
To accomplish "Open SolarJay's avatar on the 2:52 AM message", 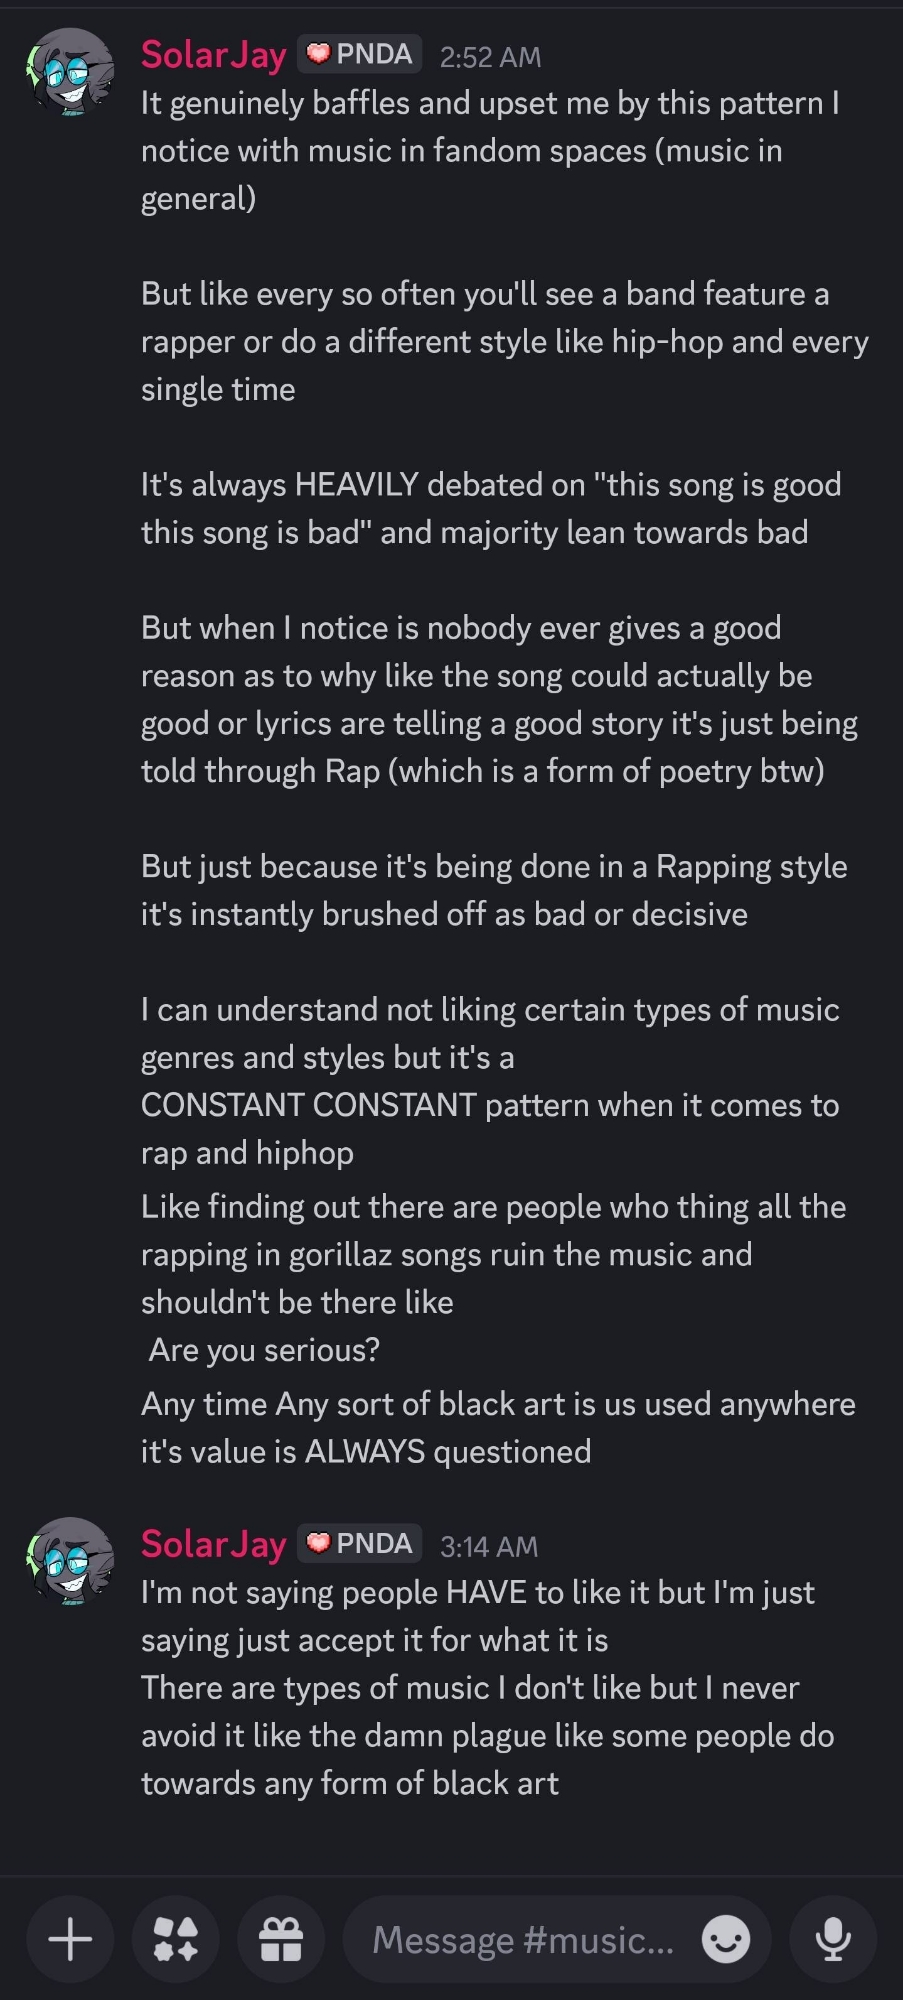I will click(x=70, y=72).
